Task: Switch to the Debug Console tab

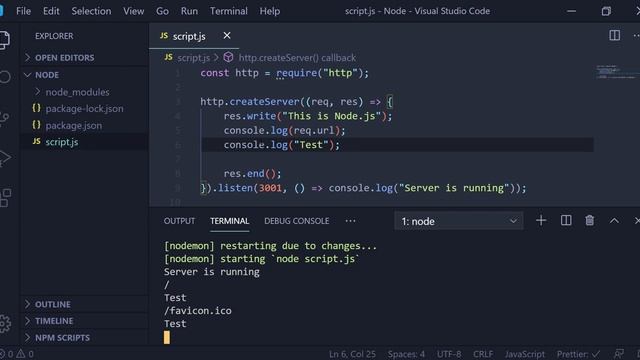Action: 296,221
